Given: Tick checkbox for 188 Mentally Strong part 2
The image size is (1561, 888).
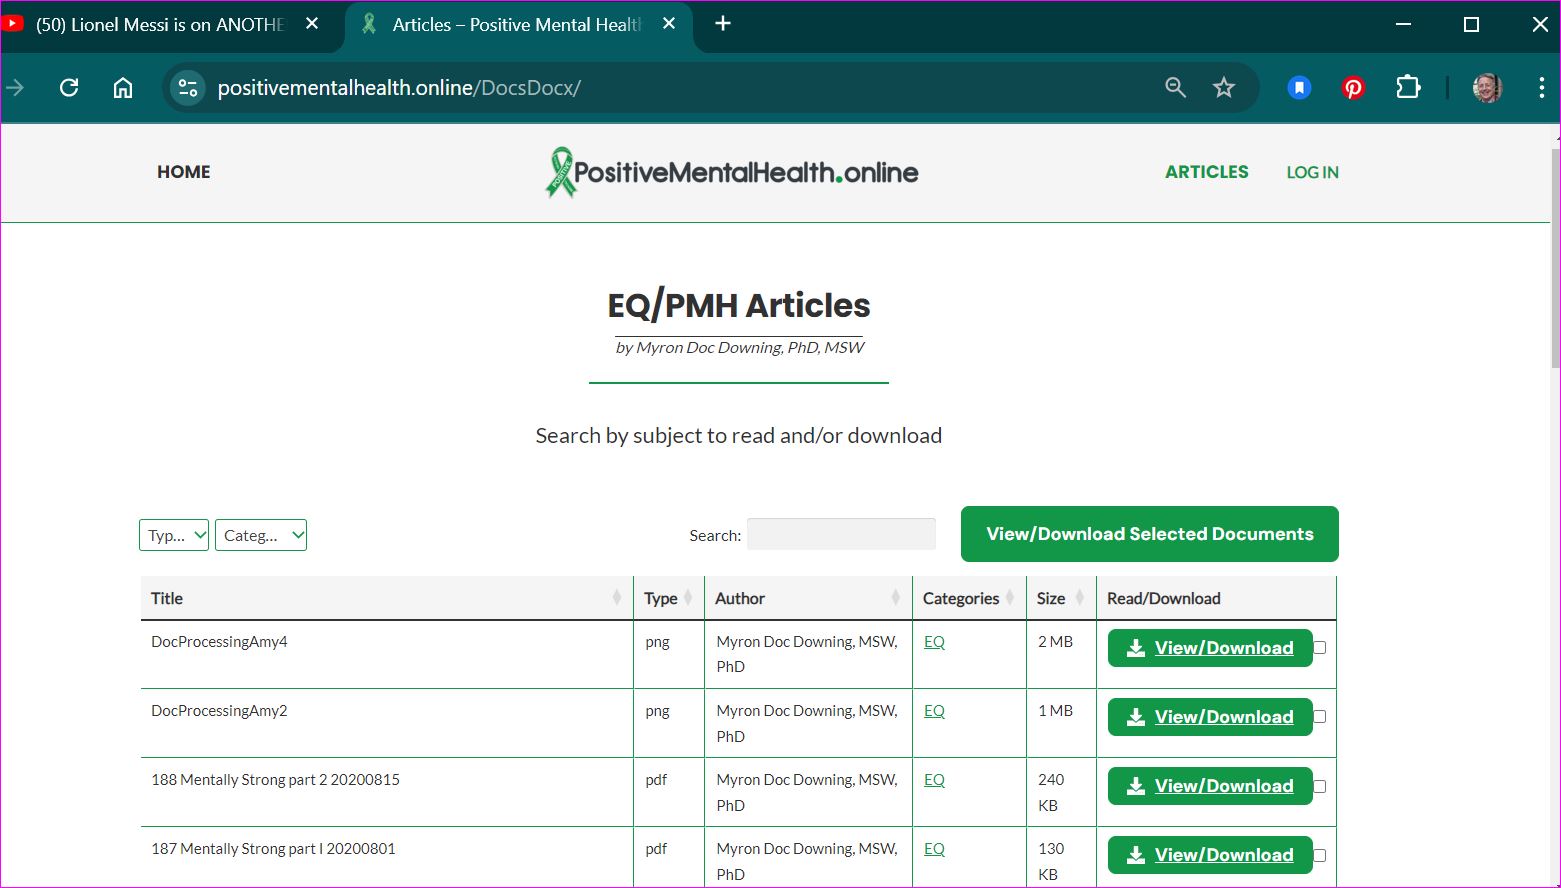Looking at the screenshot, I should click(1320, 786).
